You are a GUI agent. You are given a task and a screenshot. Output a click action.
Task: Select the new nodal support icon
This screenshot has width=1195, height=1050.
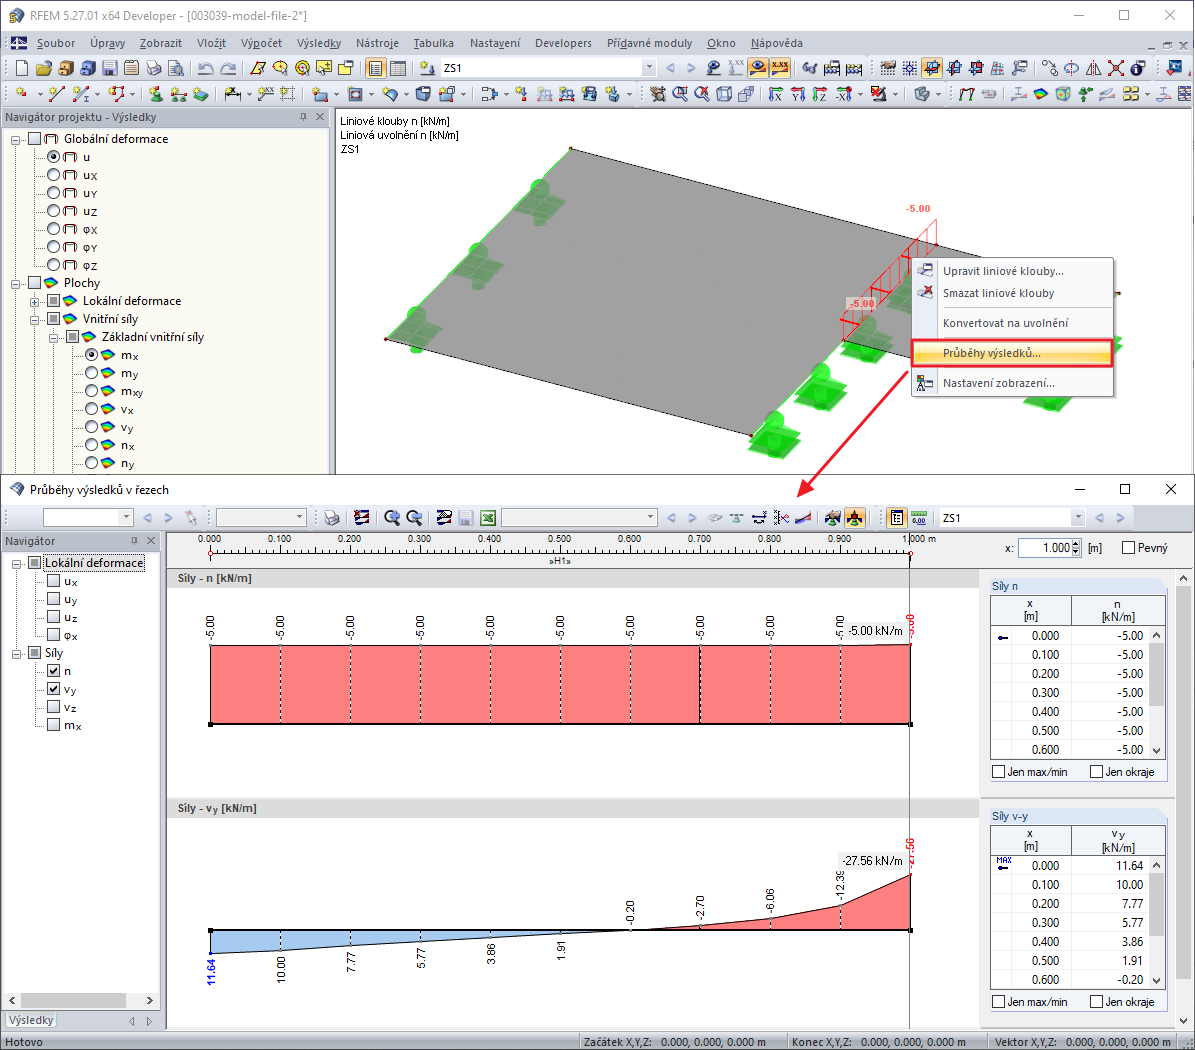tap(155, 94)
